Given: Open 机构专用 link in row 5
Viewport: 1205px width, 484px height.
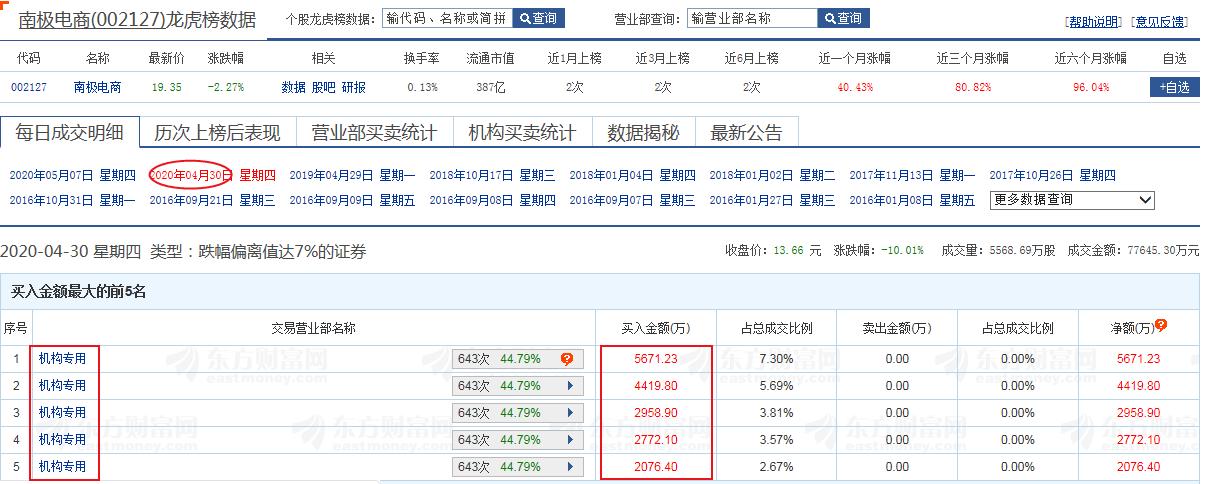Looking at the screenshot, I should 62,466.
